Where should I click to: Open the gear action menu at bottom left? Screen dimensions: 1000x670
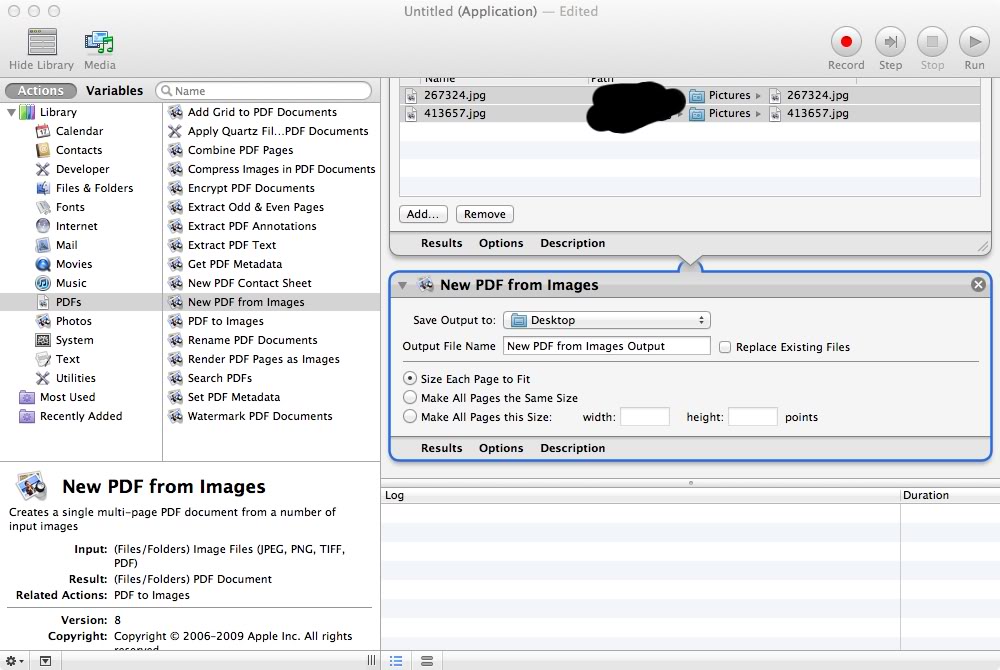point(14,661)
